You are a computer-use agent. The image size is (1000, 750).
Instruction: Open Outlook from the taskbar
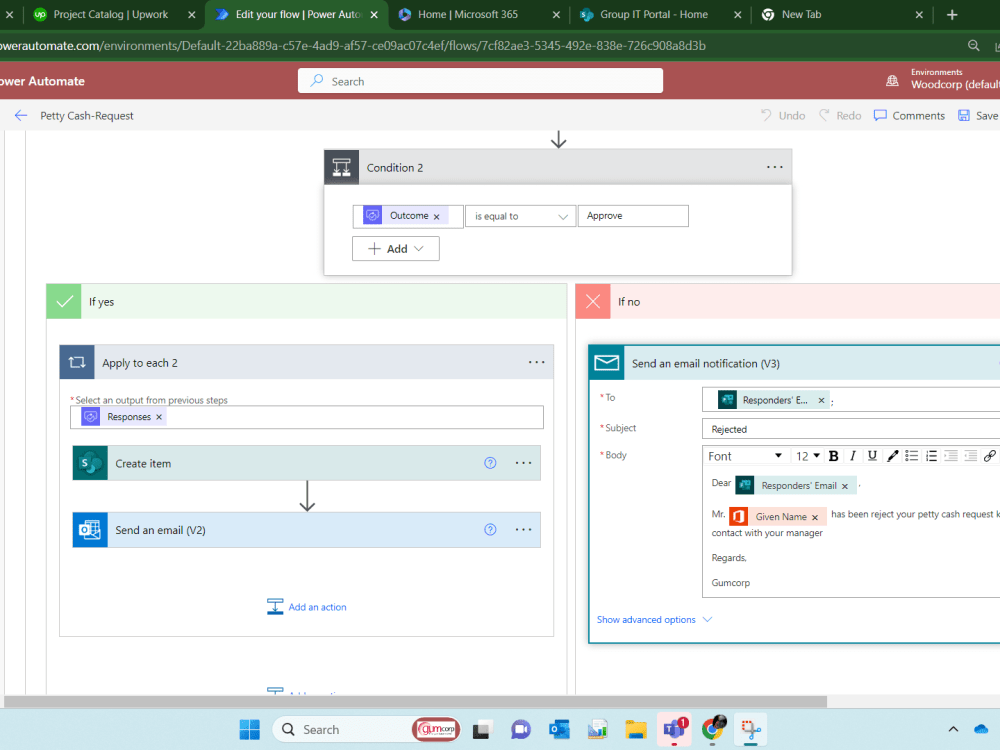click(559, 730)
